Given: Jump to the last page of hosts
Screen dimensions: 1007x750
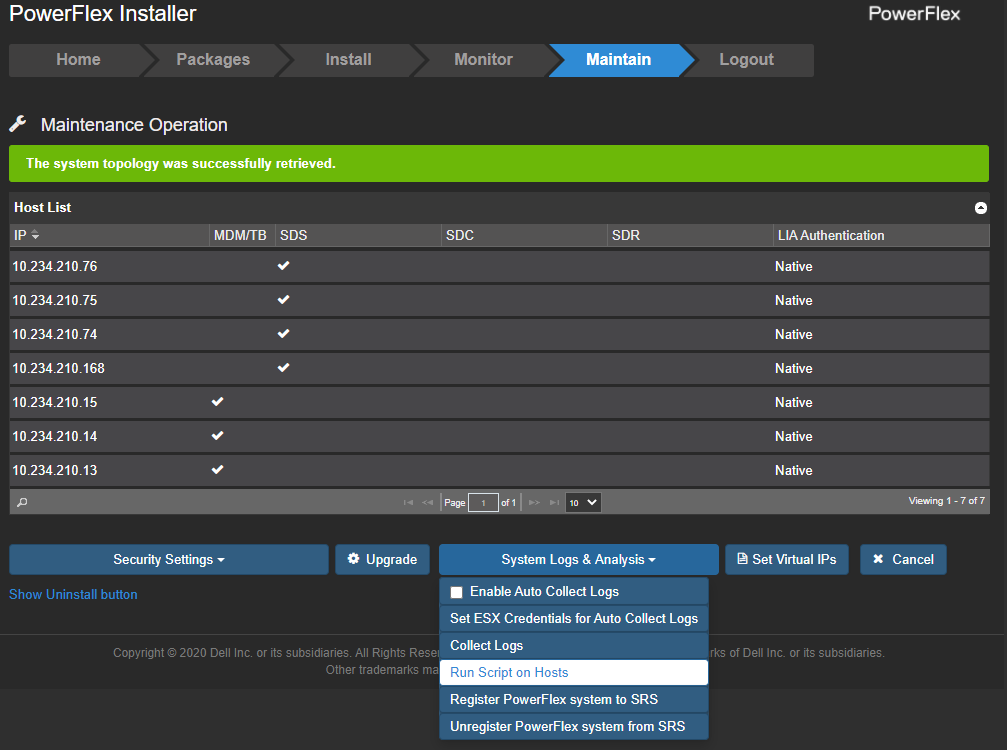Looking at the screenshot, I should pyautogui.click(x=554, y=502).
